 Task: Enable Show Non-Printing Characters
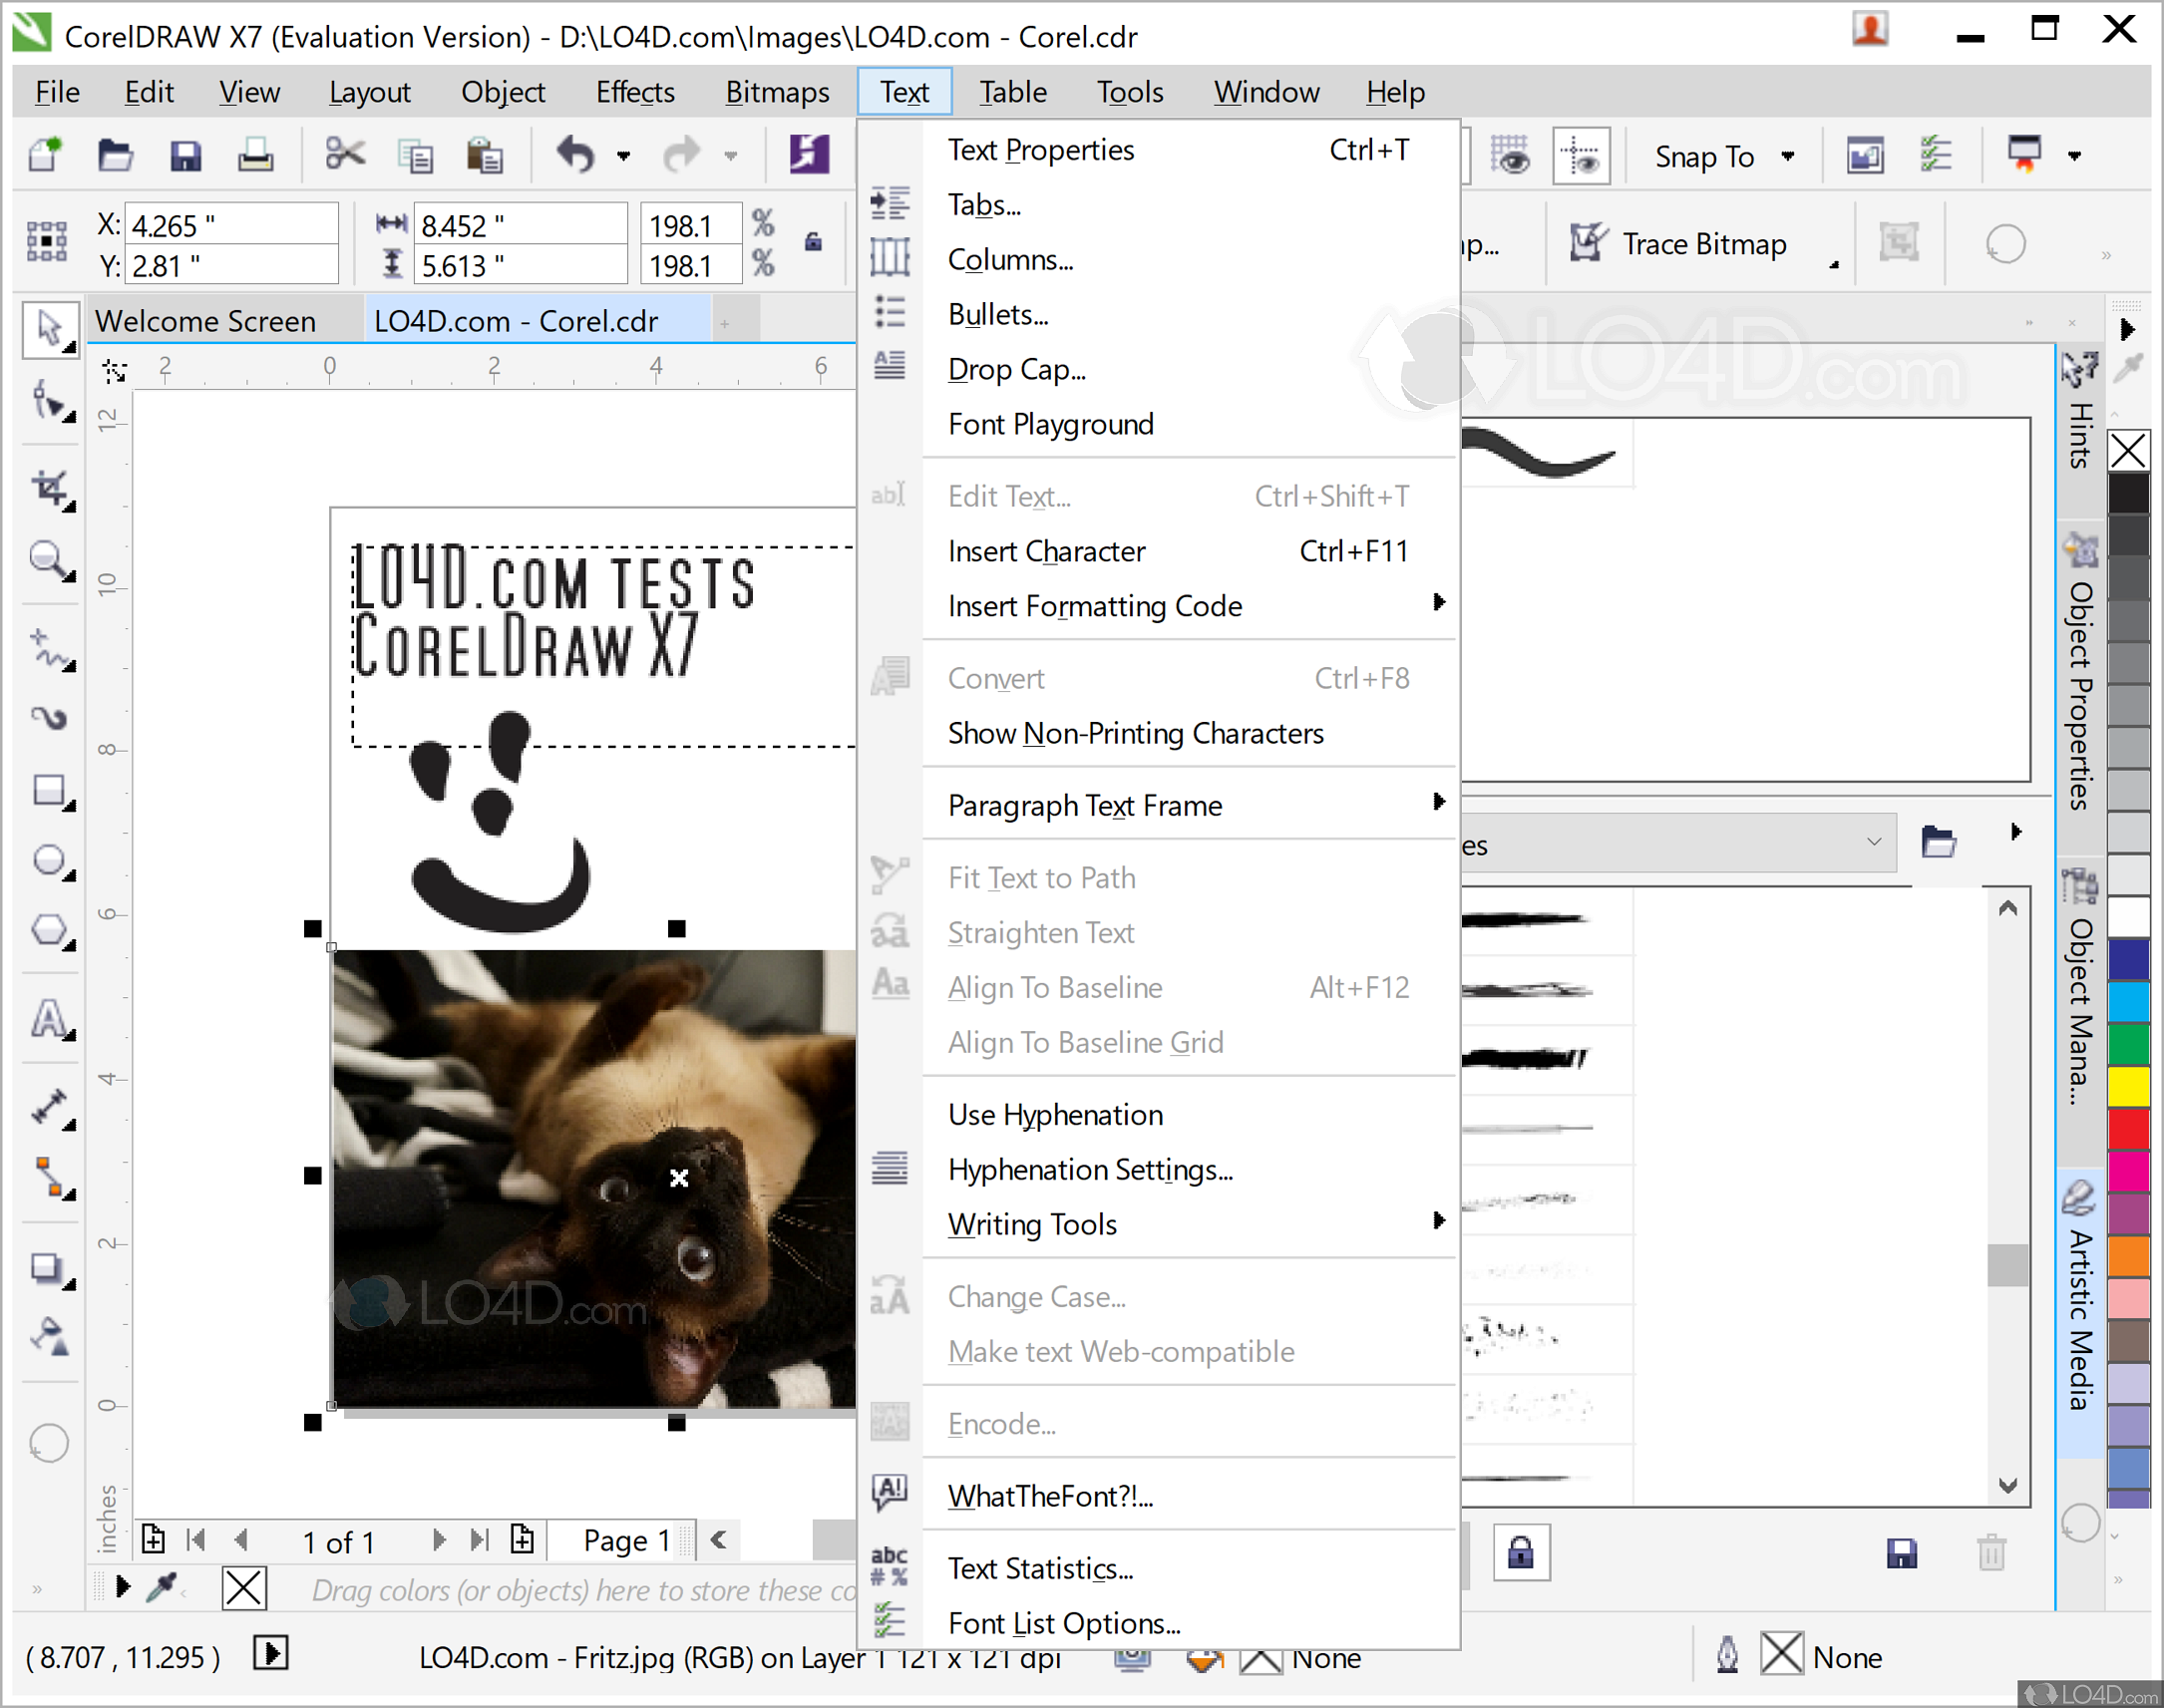pos(1135,733)
